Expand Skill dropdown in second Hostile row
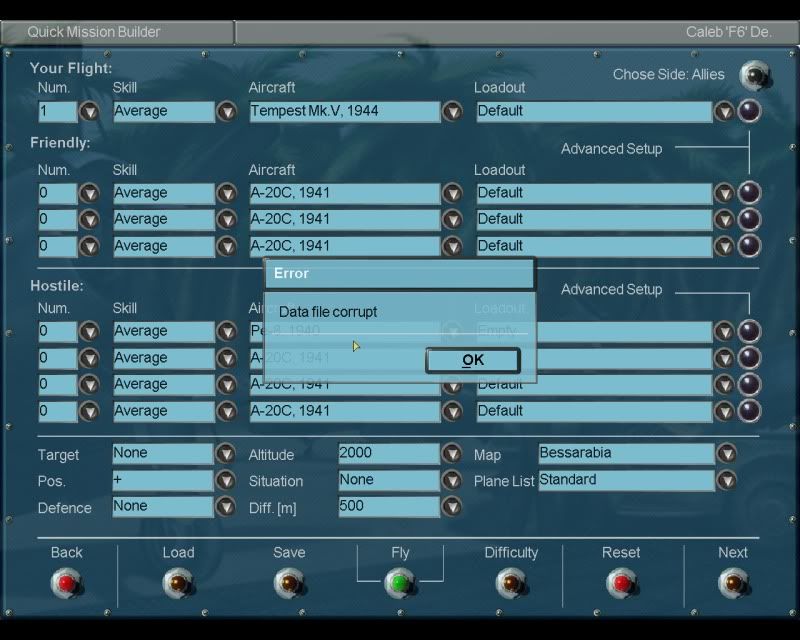Viewport: 800px width, 640px height. [227, 358]
